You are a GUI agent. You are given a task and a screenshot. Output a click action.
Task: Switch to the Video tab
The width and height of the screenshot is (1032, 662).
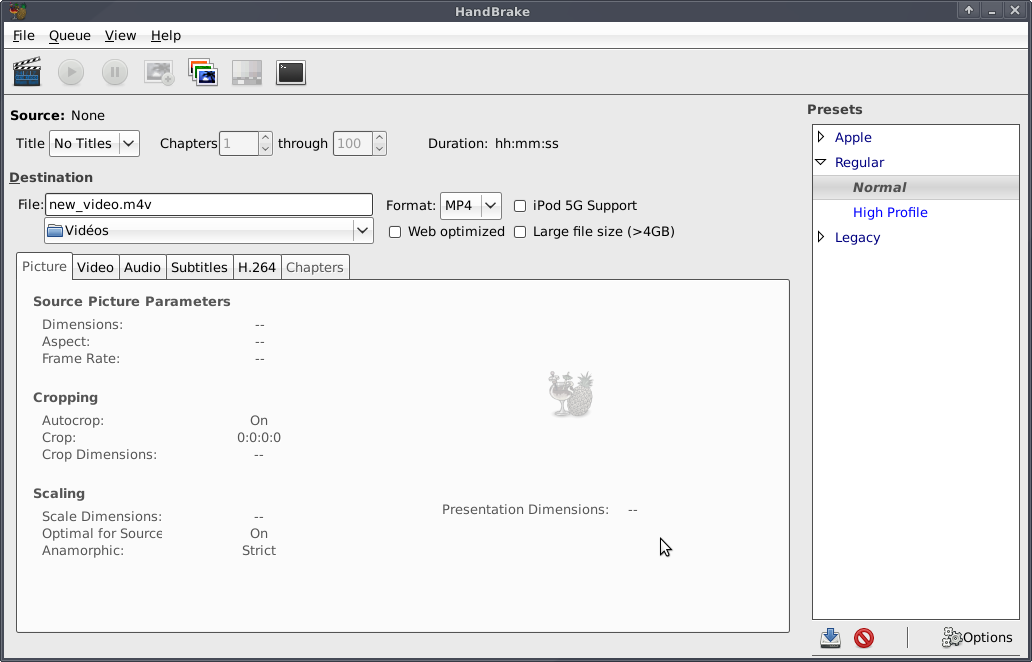click(x=95, y=267)
